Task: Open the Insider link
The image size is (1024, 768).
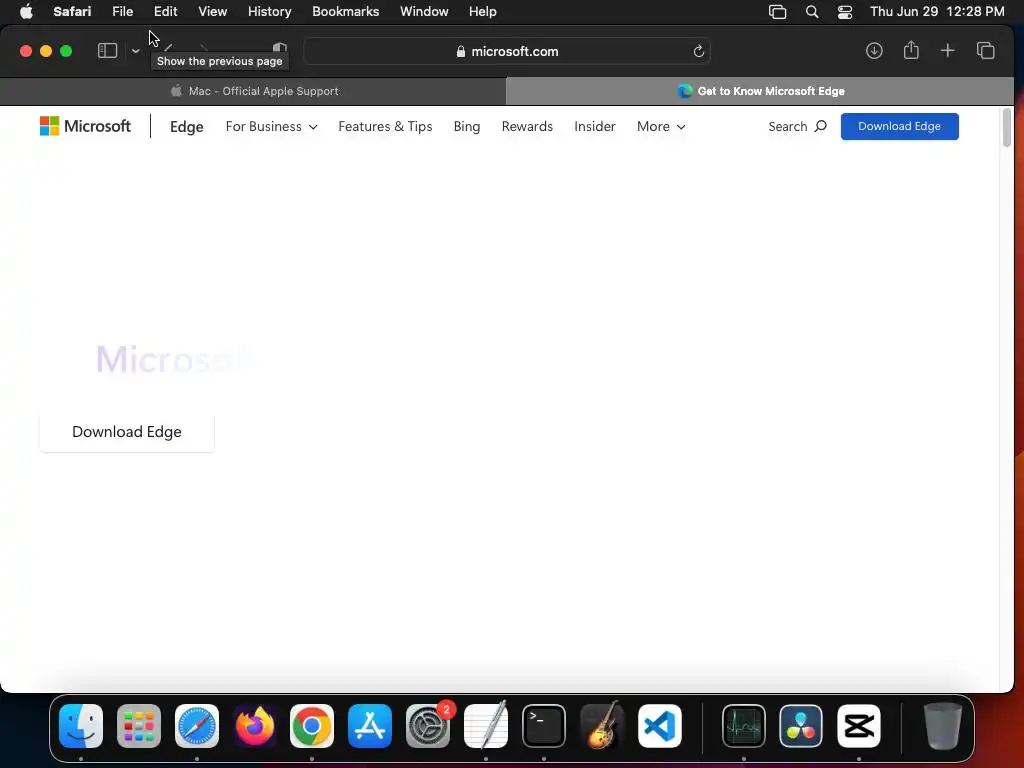Action: [595, 127]
